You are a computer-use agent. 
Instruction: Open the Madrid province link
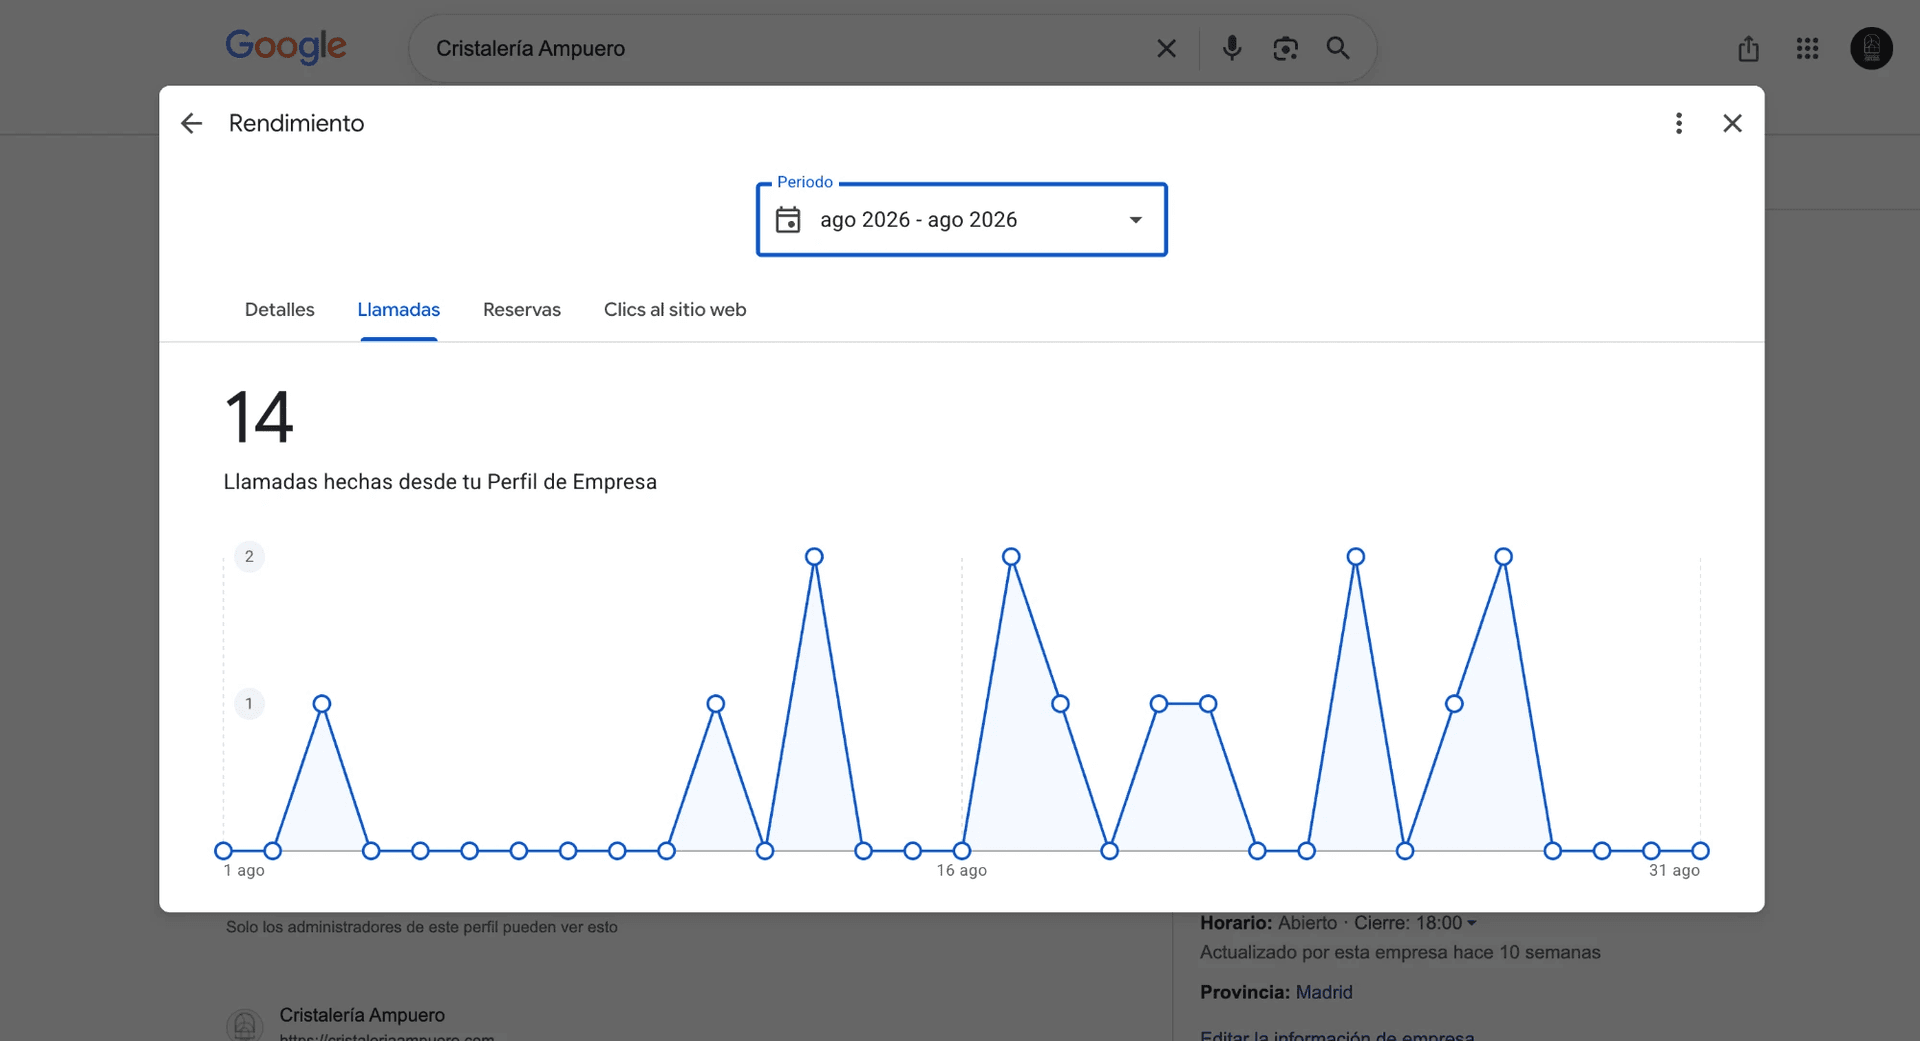(x=1324, y=992)
